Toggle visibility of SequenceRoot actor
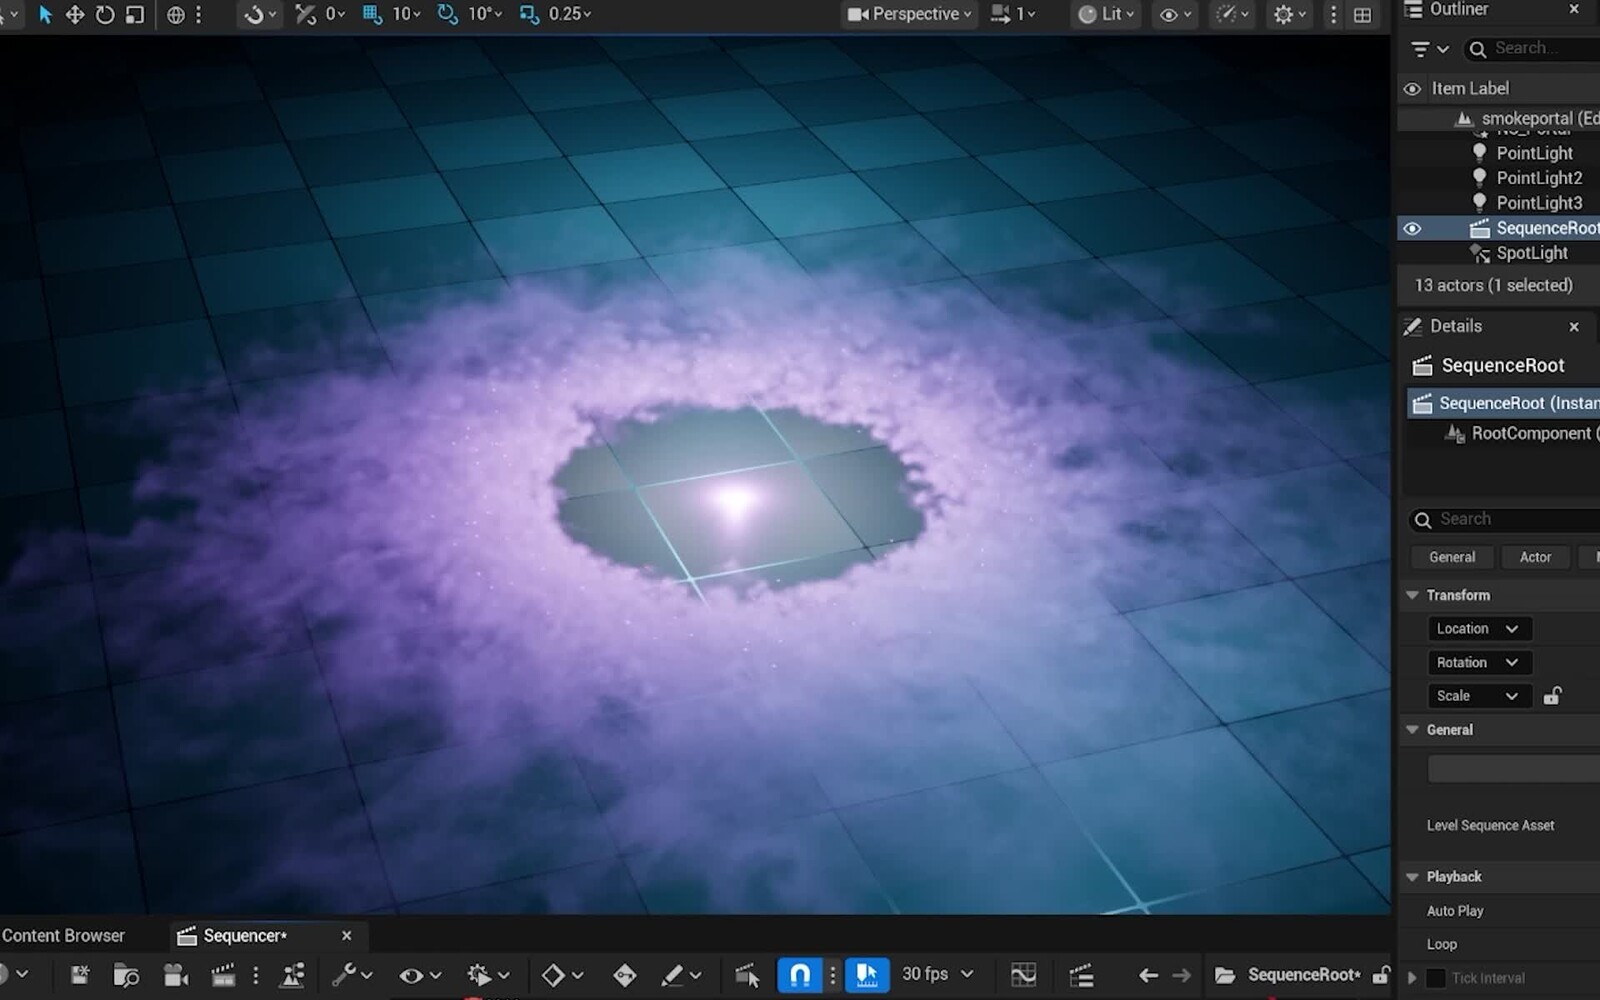This screenshot has height=1000, width=1600. (1412, 228)
